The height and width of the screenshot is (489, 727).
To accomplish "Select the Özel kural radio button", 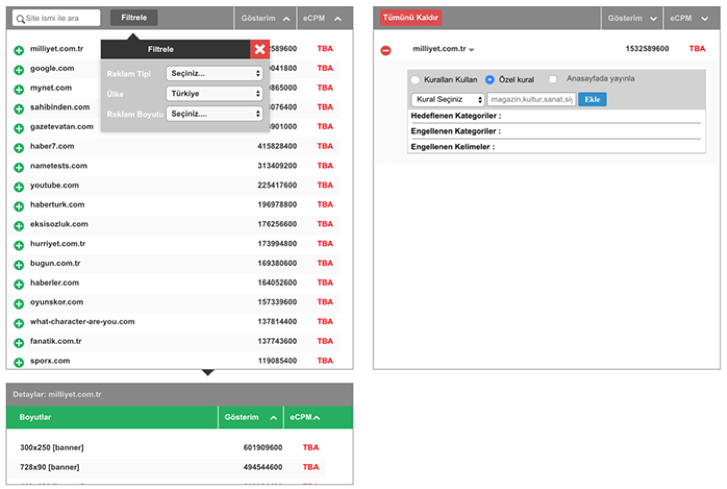I will pos(490,80).
